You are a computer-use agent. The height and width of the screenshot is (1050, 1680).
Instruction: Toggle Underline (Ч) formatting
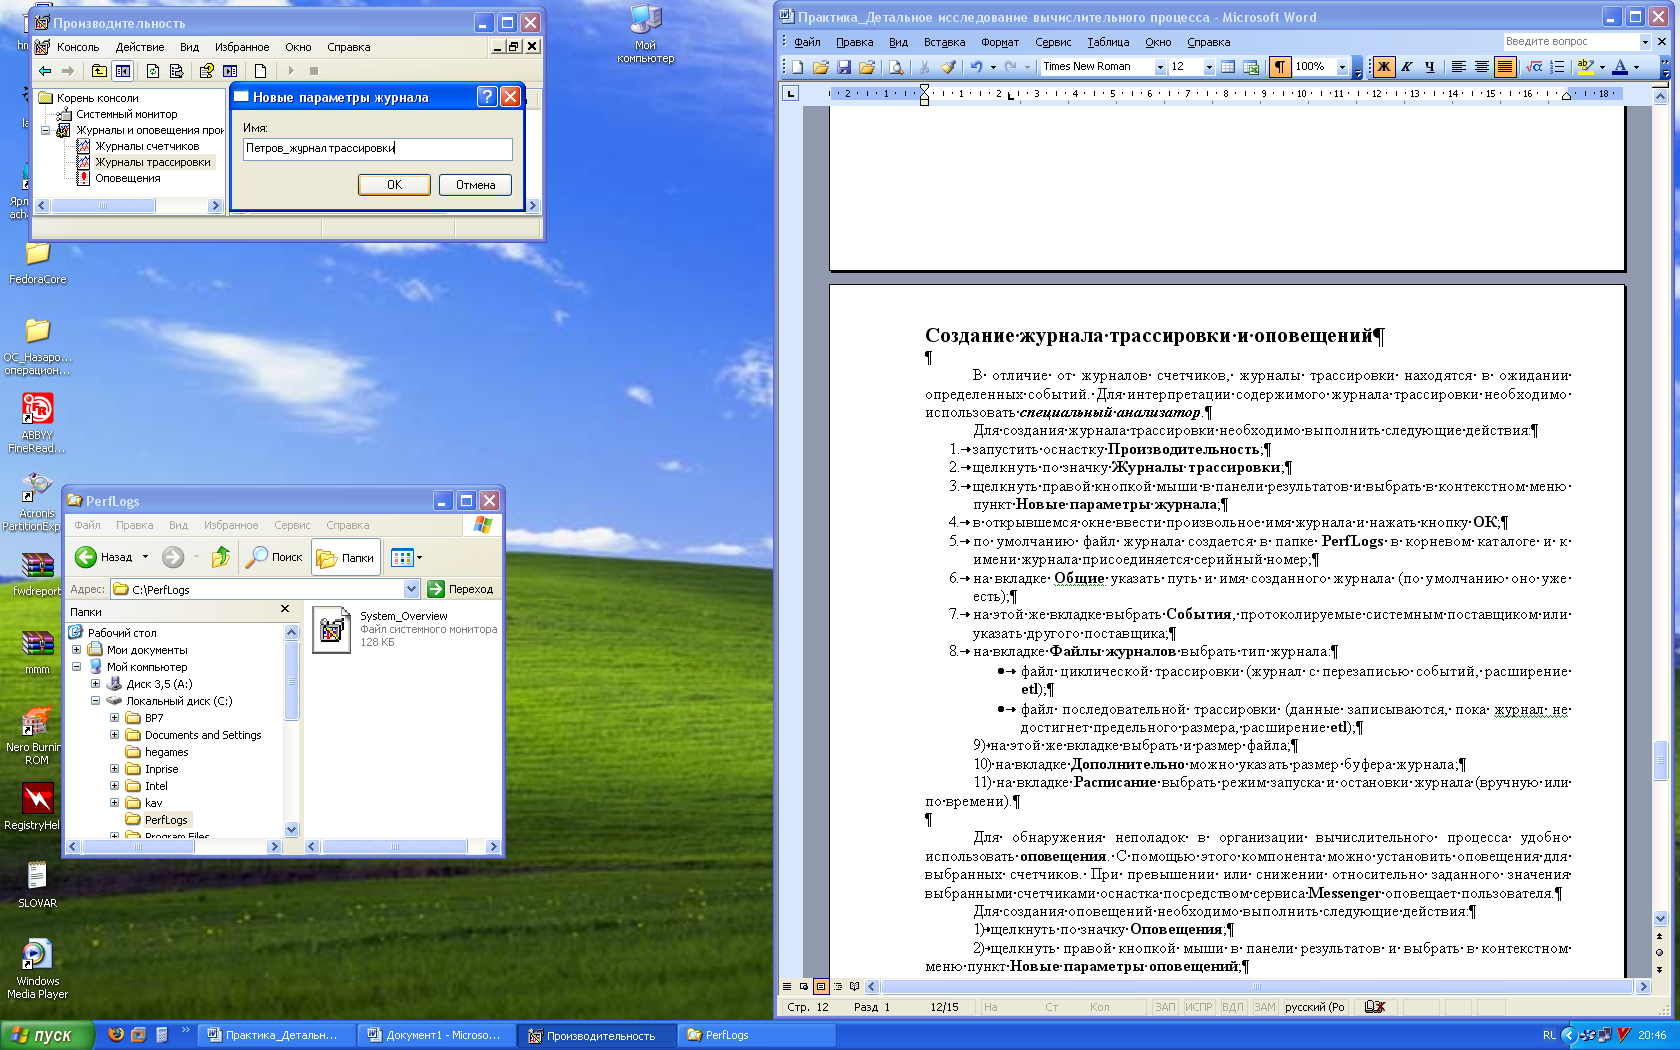click(x=1430, y=67)
